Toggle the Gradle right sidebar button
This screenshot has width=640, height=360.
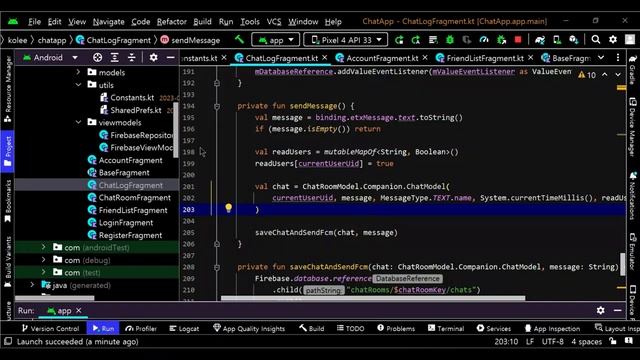click(x=633, y=70)
